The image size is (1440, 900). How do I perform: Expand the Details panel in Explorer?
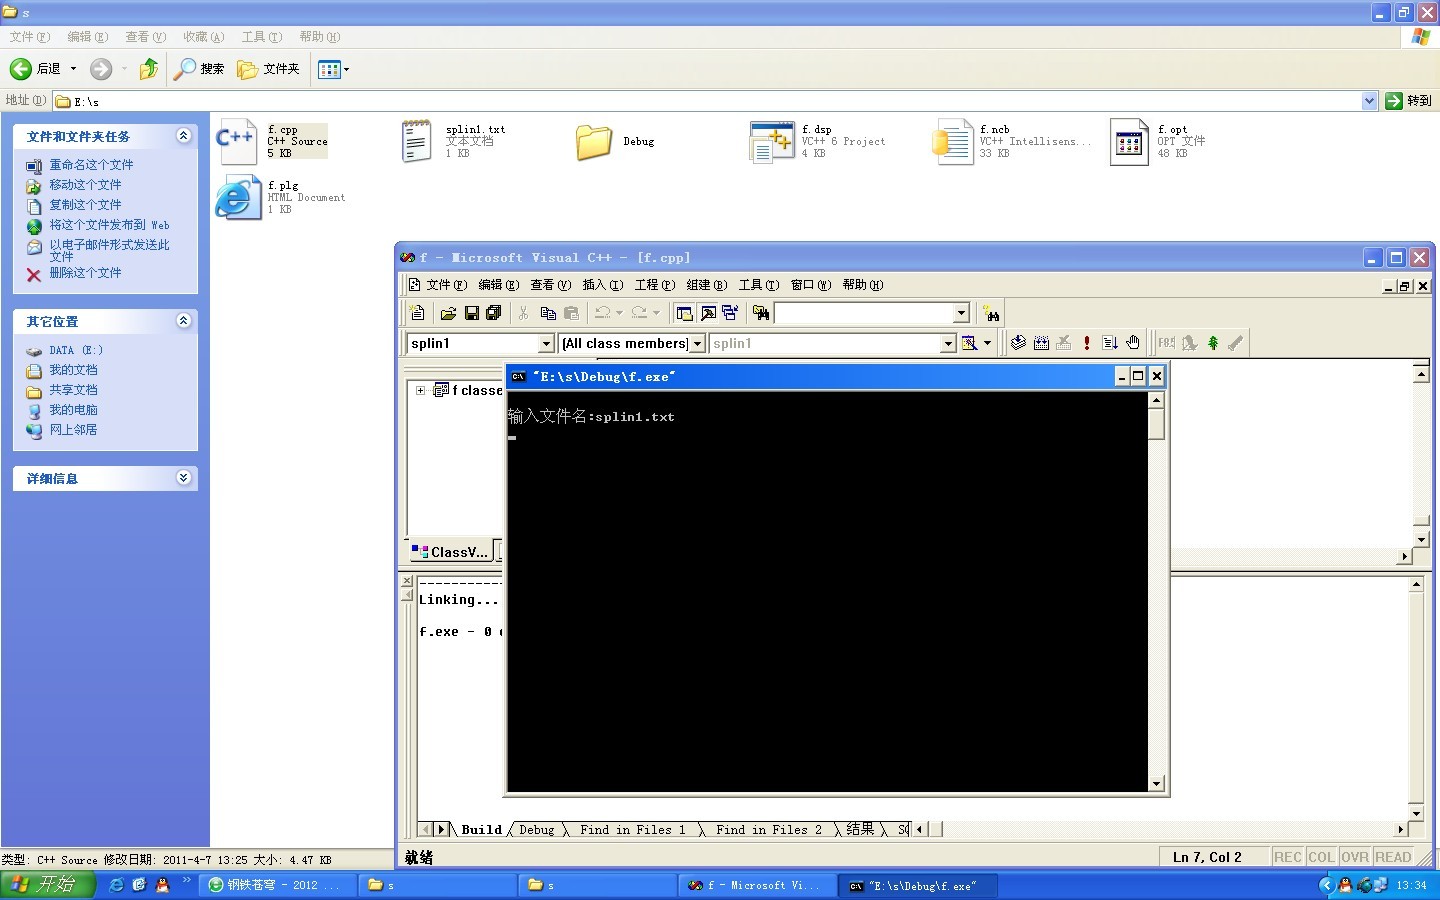(183, 478)
